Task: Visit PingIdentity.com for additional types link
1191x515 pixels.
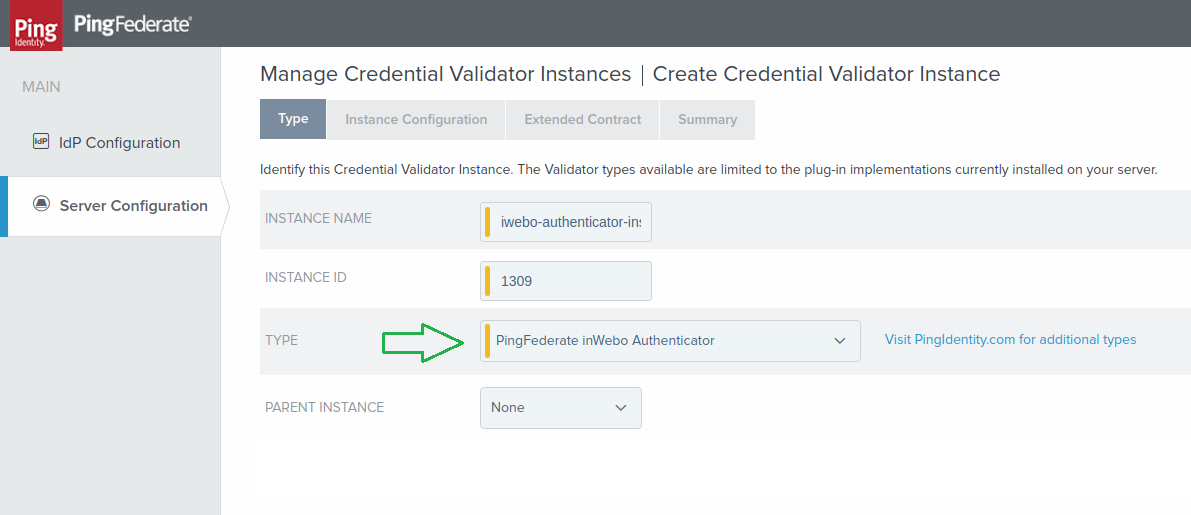Action: coord(1010,340)
